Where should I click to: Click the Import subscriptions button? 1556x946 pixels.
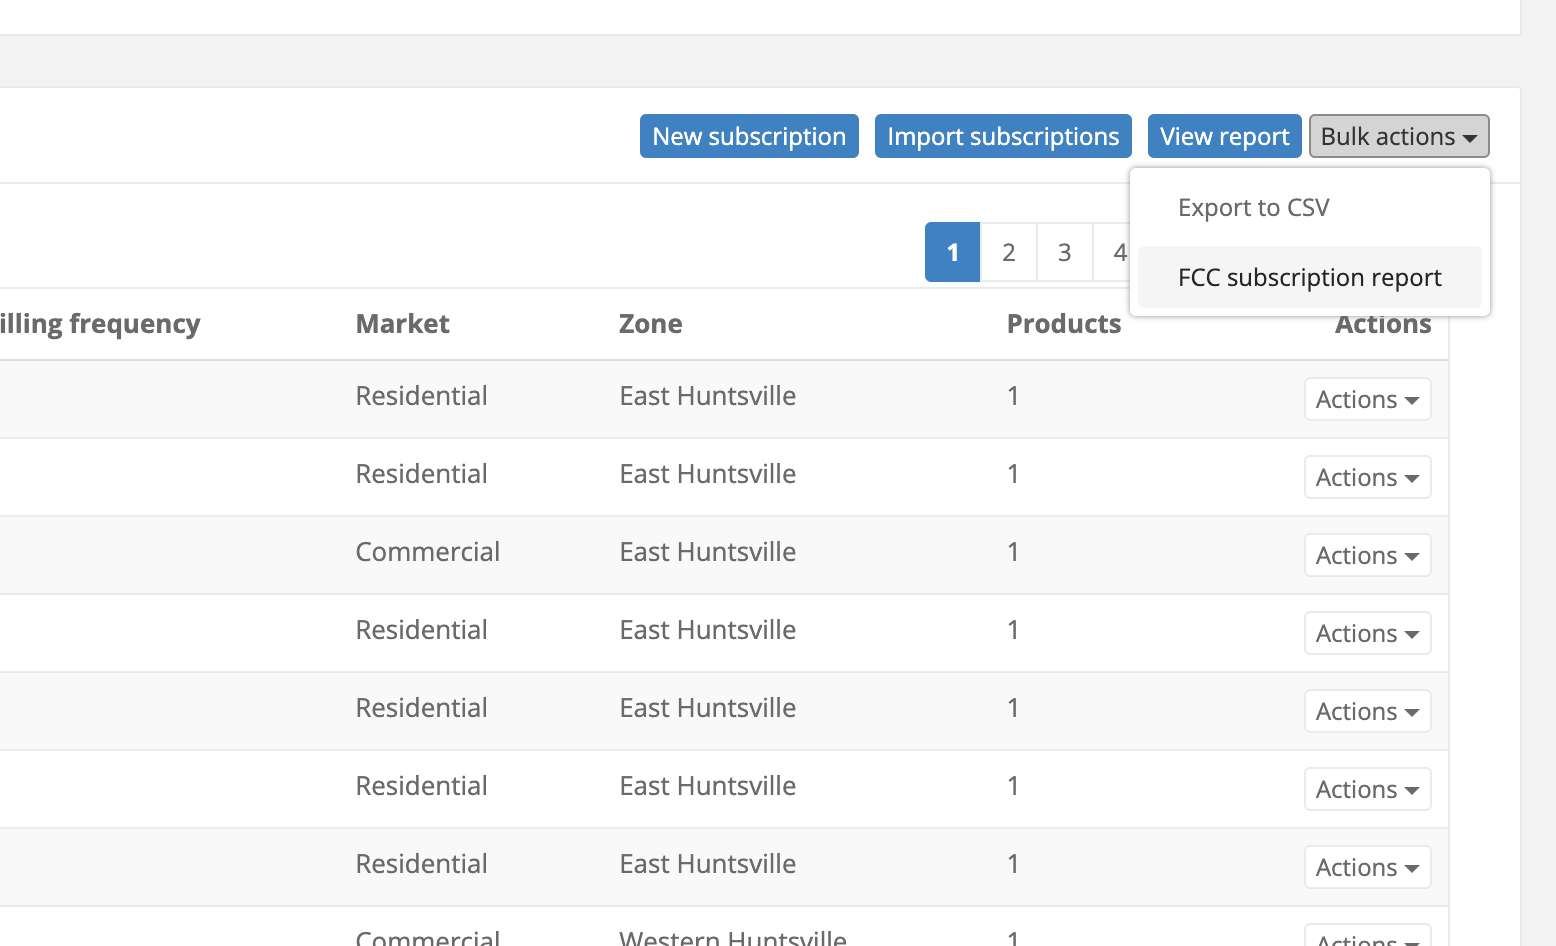(1003, 136)
